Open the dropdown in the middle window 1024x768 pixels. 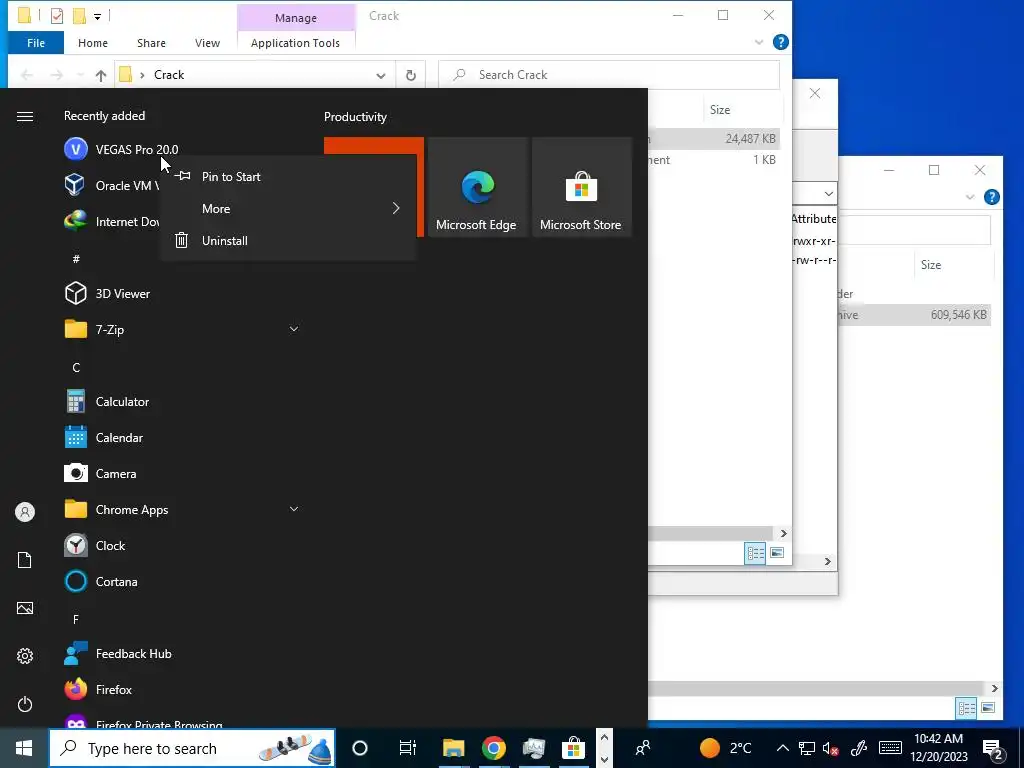tap(828, 193)
